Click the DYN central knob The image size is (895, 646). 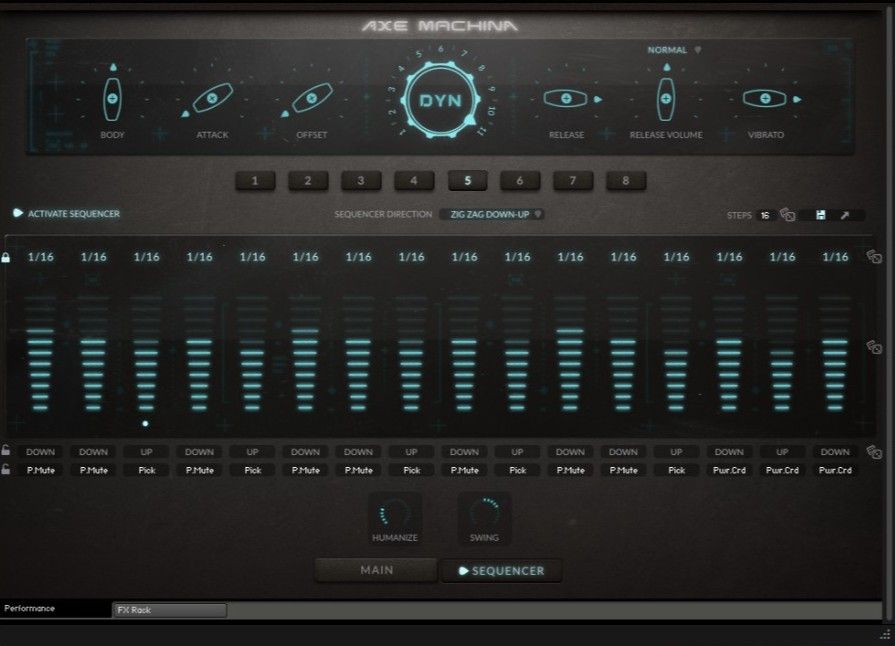[440, 101]
